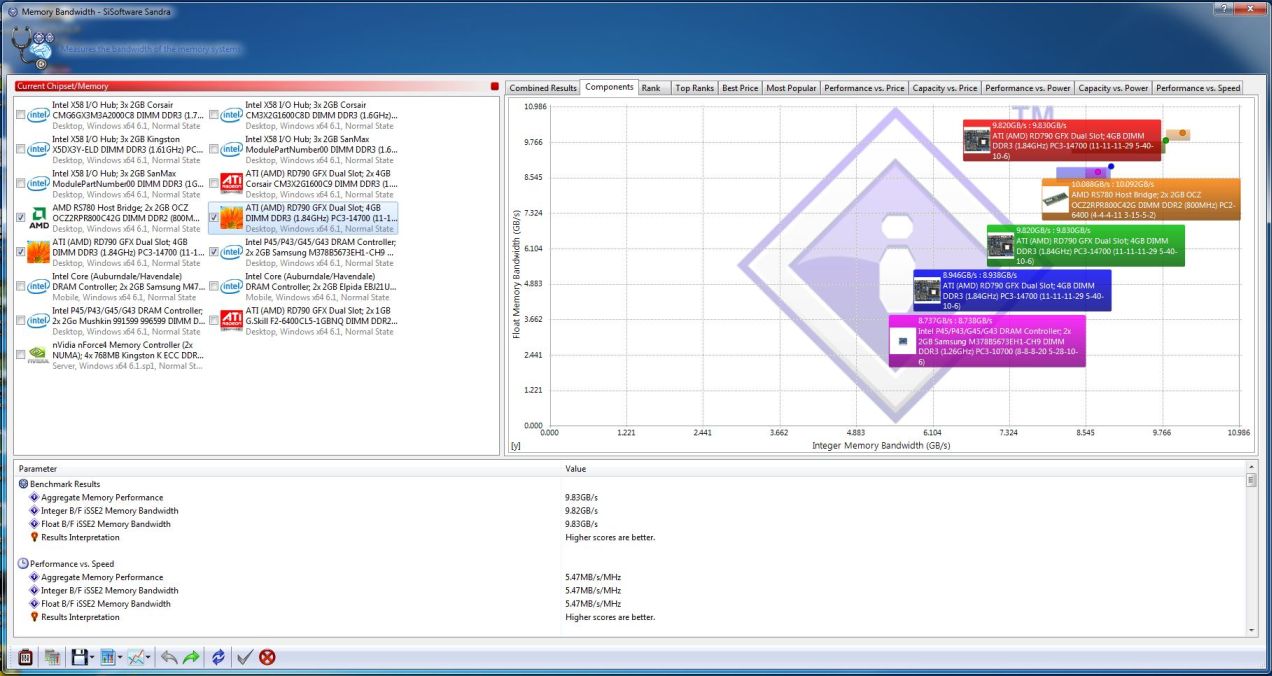
Task: Open the Top Ranks tab
Action: [x=694, y=88]
